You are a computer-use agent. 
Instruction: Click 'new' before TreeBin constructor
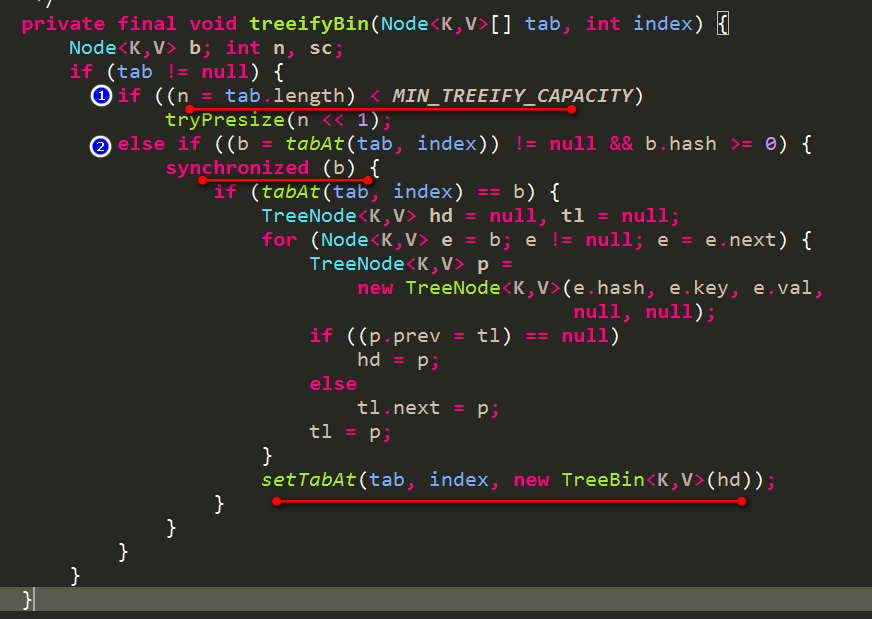click(x=531, y=479)
